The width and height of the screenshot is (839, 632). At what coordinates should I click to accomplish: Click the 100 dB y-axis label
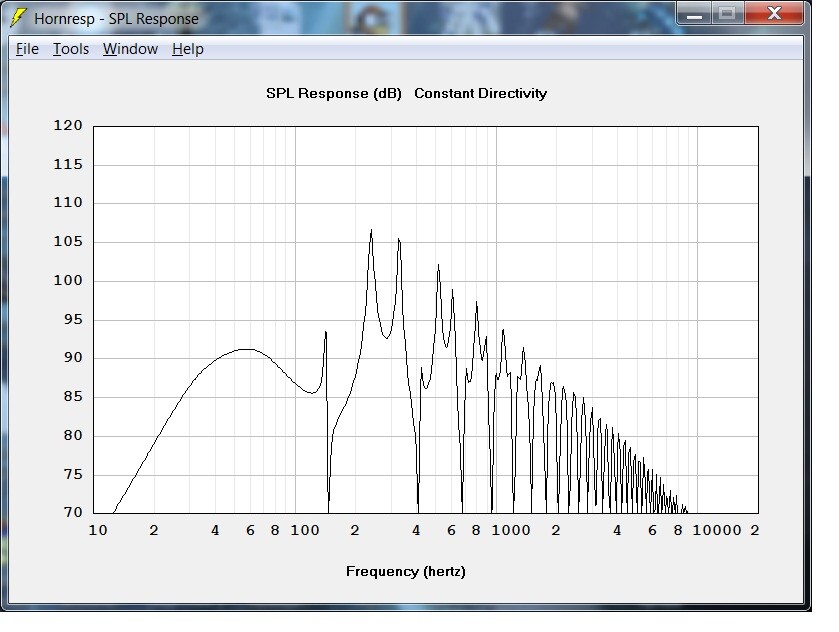[68, 280]
